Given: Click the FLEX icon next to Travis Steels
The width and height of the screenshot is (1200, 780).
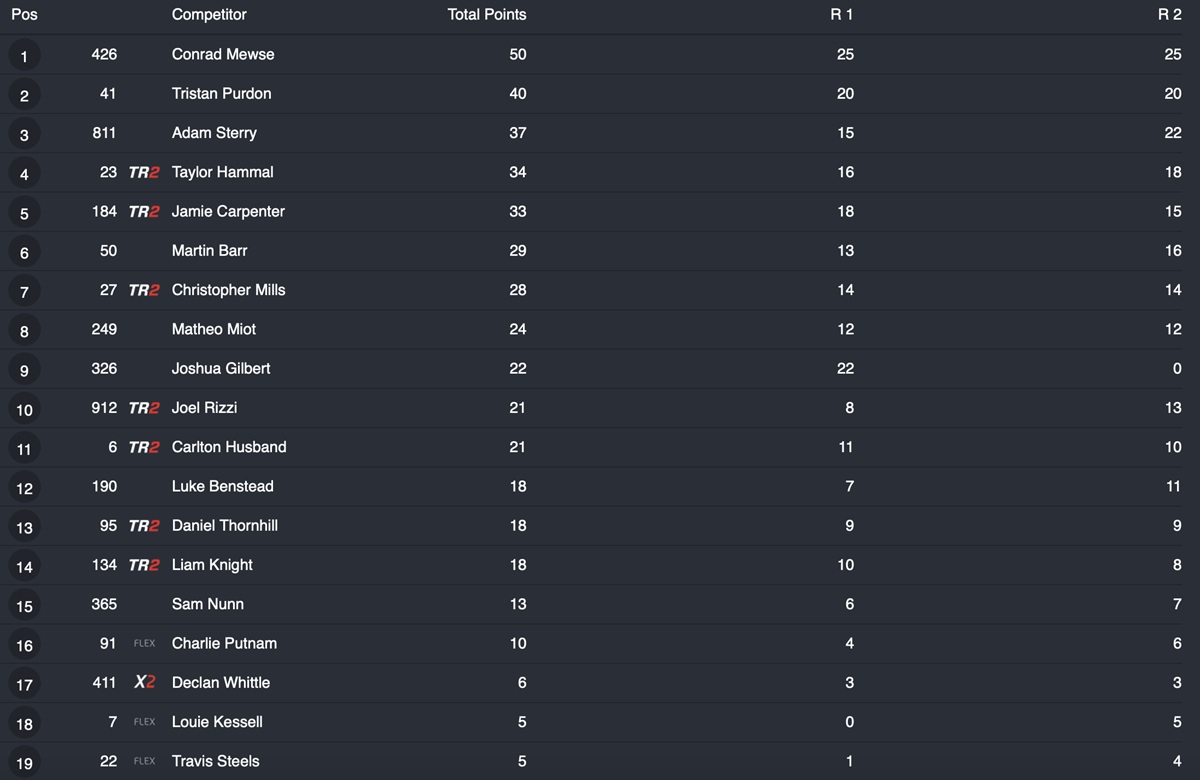Looking at the screenshot, I should coord(145,761).
